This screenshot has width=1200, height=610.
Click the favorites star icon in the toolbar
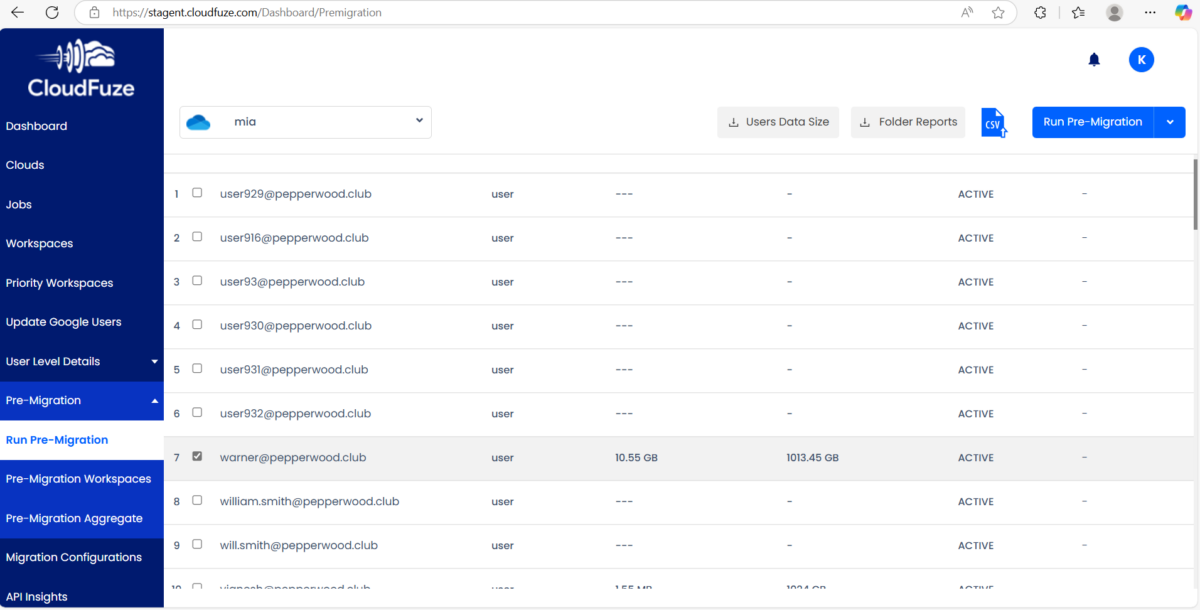click(x=998, y=12)
